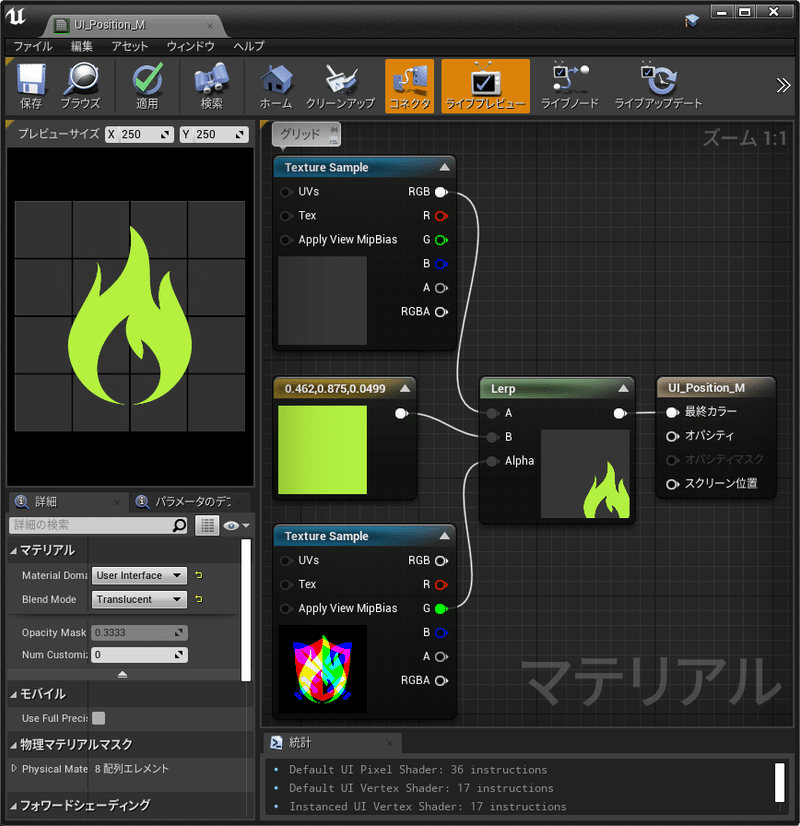Image resolution: width=800 pixels, height=826 pixels.
Task: Click the Lerp output pin
Action: point(620,414)
